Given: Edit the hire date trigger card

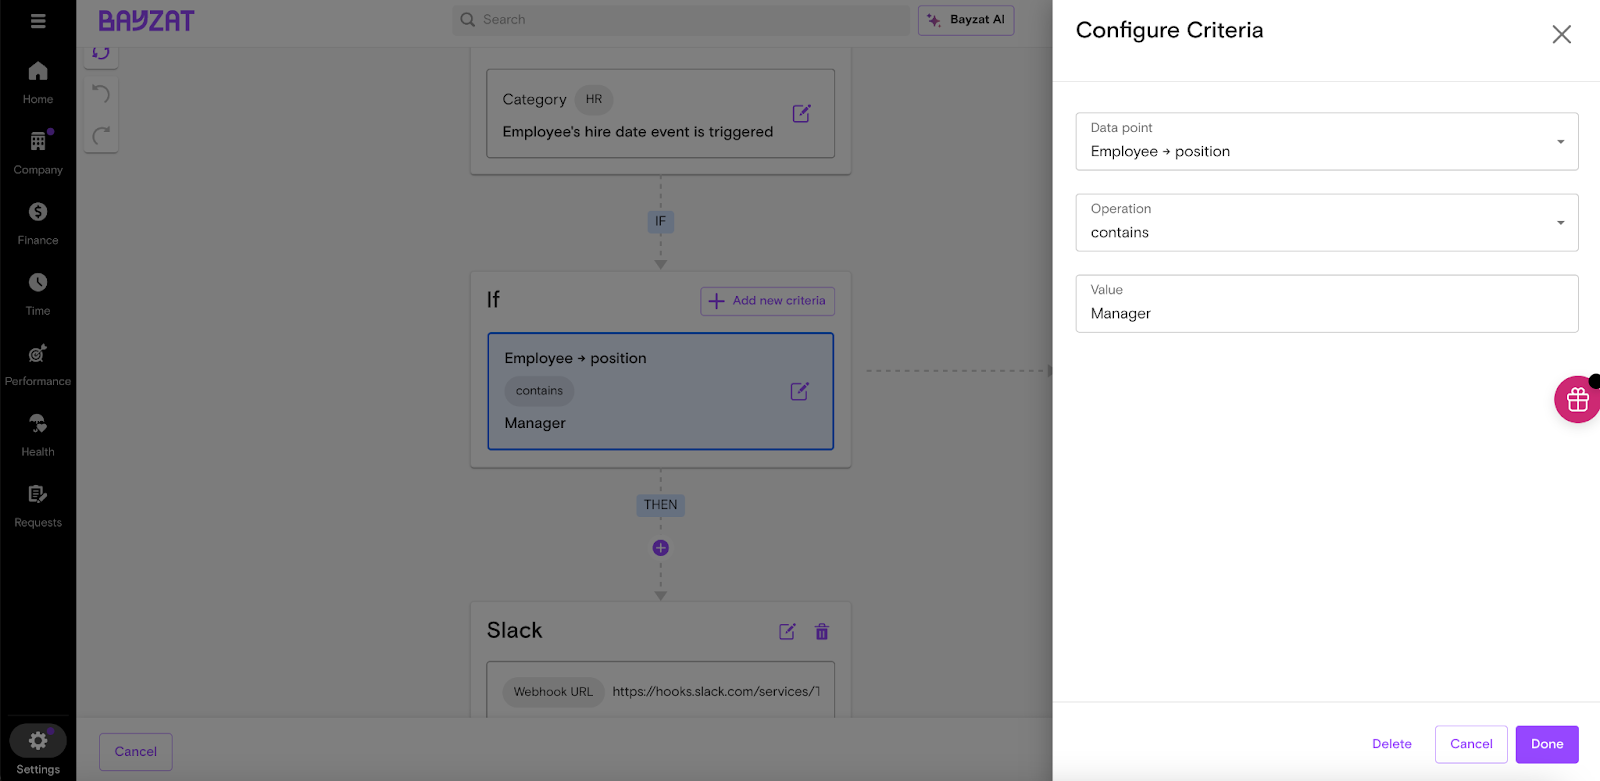Looking at the screenshot, I should tap(801, 114).
